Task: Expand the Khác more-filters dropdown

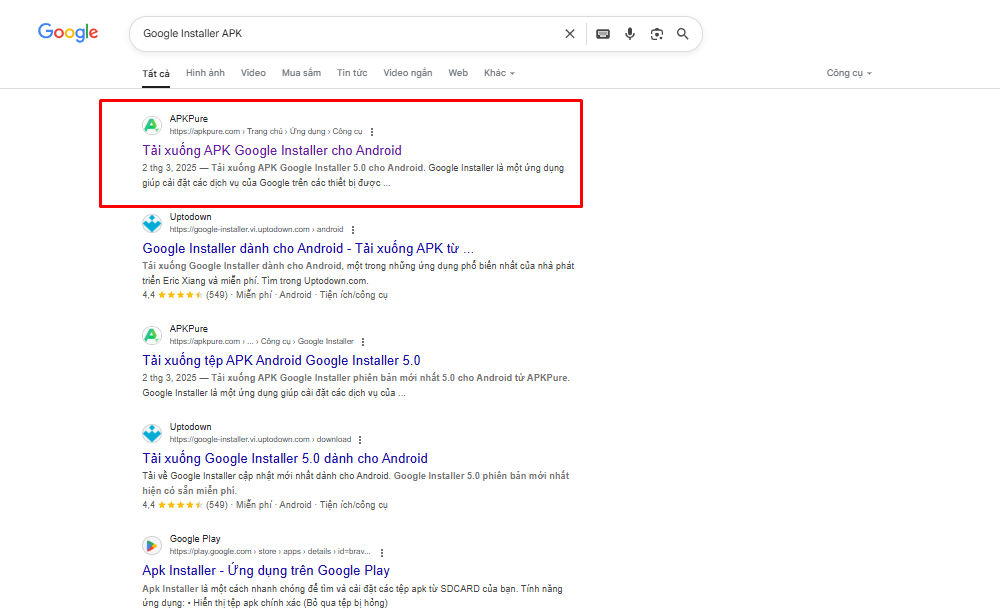Action: 499,73
